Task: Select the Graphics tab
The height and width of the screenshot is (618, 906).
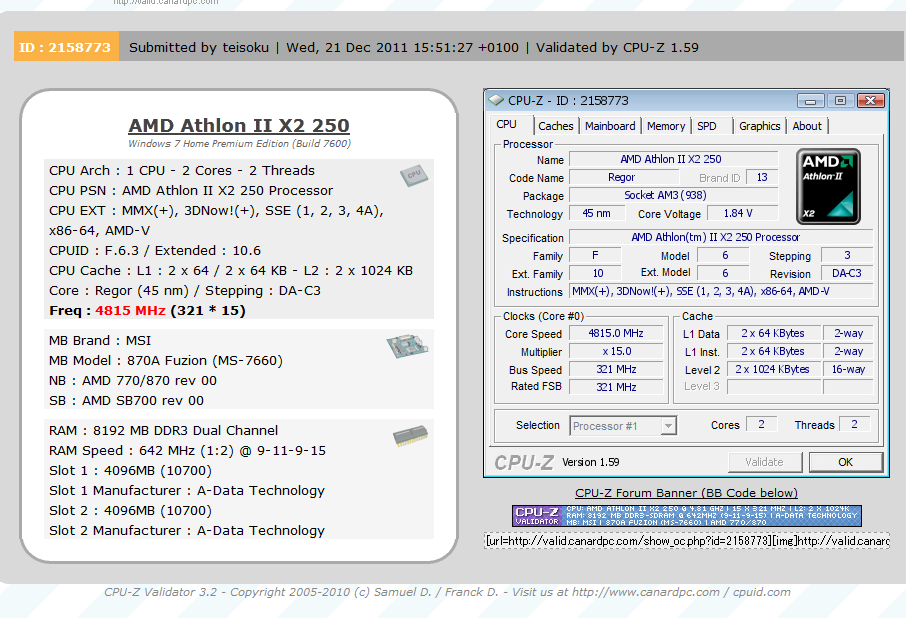Action: (759, 126)
